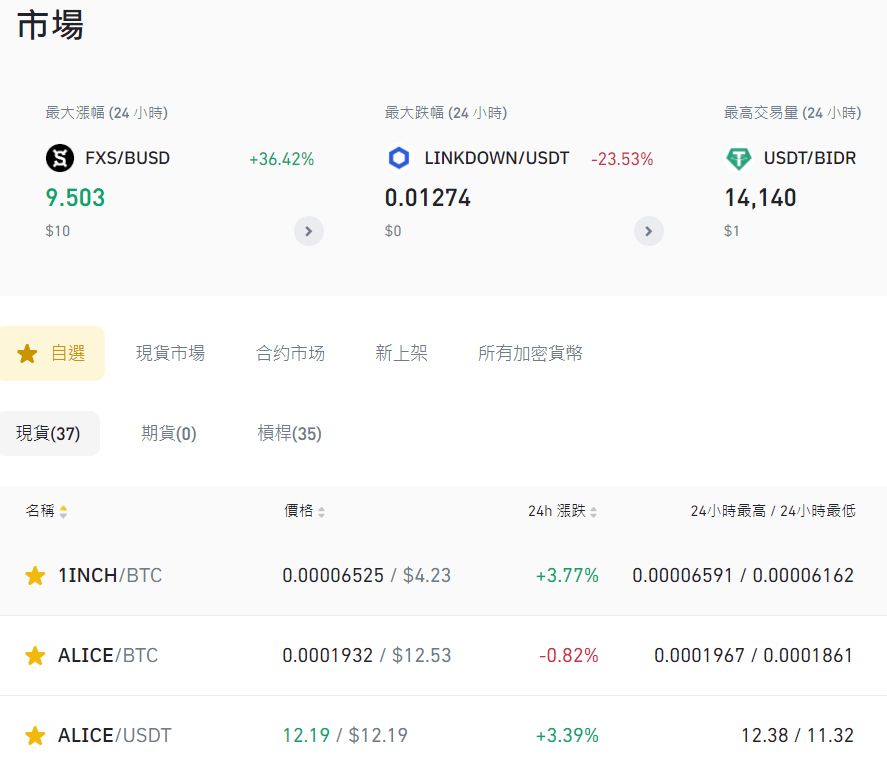This screenshot has width=887, height=762.
Task: Open the ALICE/USDT trading pair
Action: point(114,736)
